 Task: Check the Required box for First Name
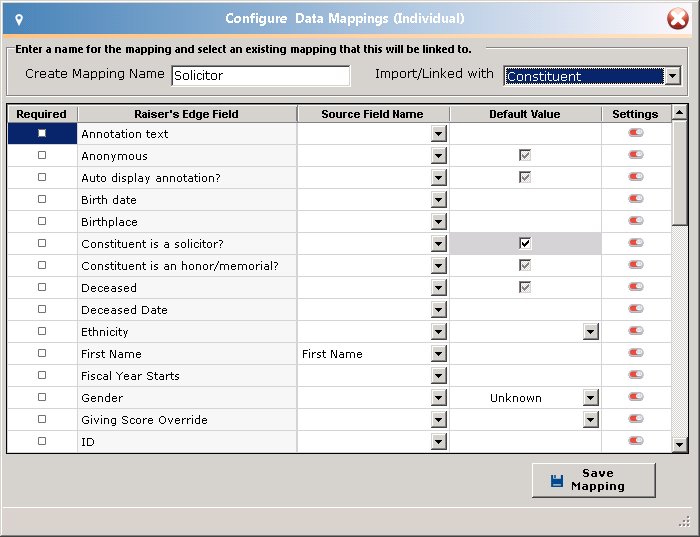point(42,353)
